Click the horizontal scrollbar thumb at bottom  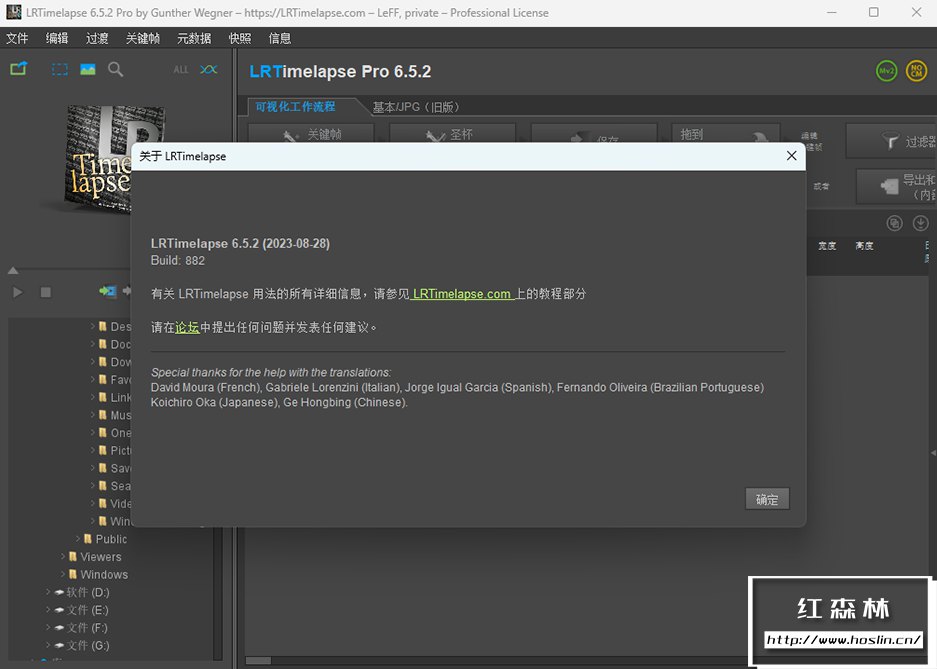coord(259,660)
